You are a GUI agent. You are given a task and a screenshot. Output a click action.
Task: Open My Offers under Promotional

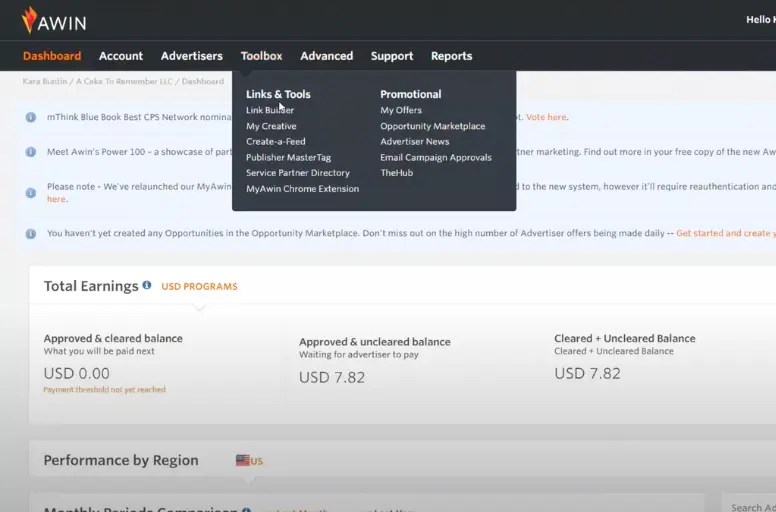401,110
